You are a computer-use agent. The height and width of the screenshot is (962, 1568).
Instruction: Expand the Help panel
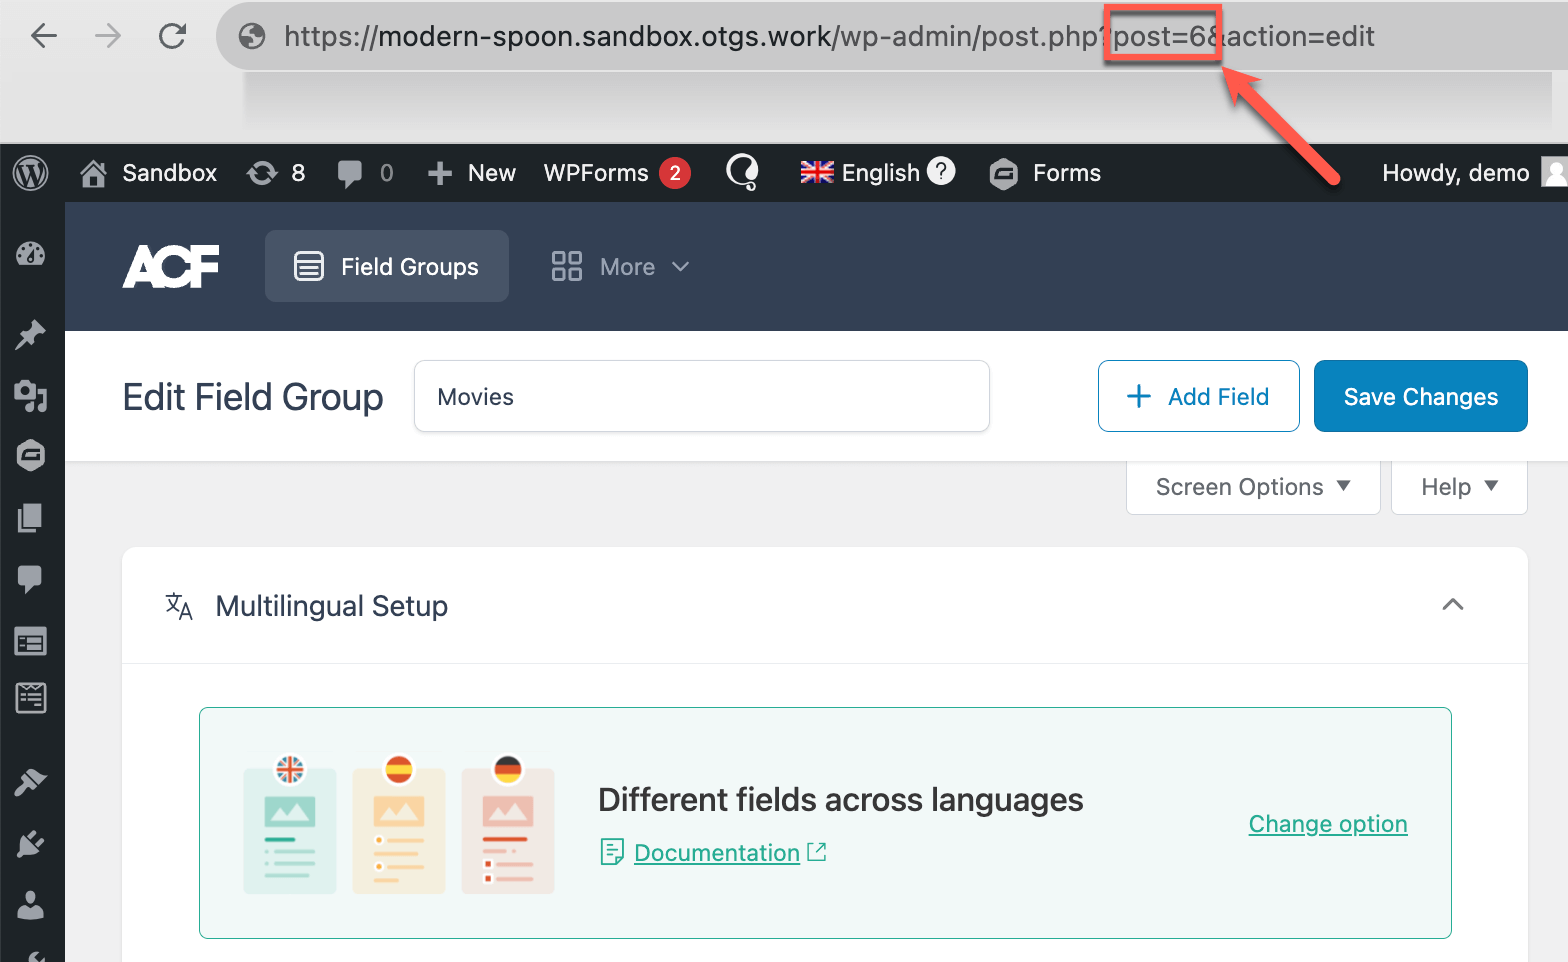click(1459, 487)
